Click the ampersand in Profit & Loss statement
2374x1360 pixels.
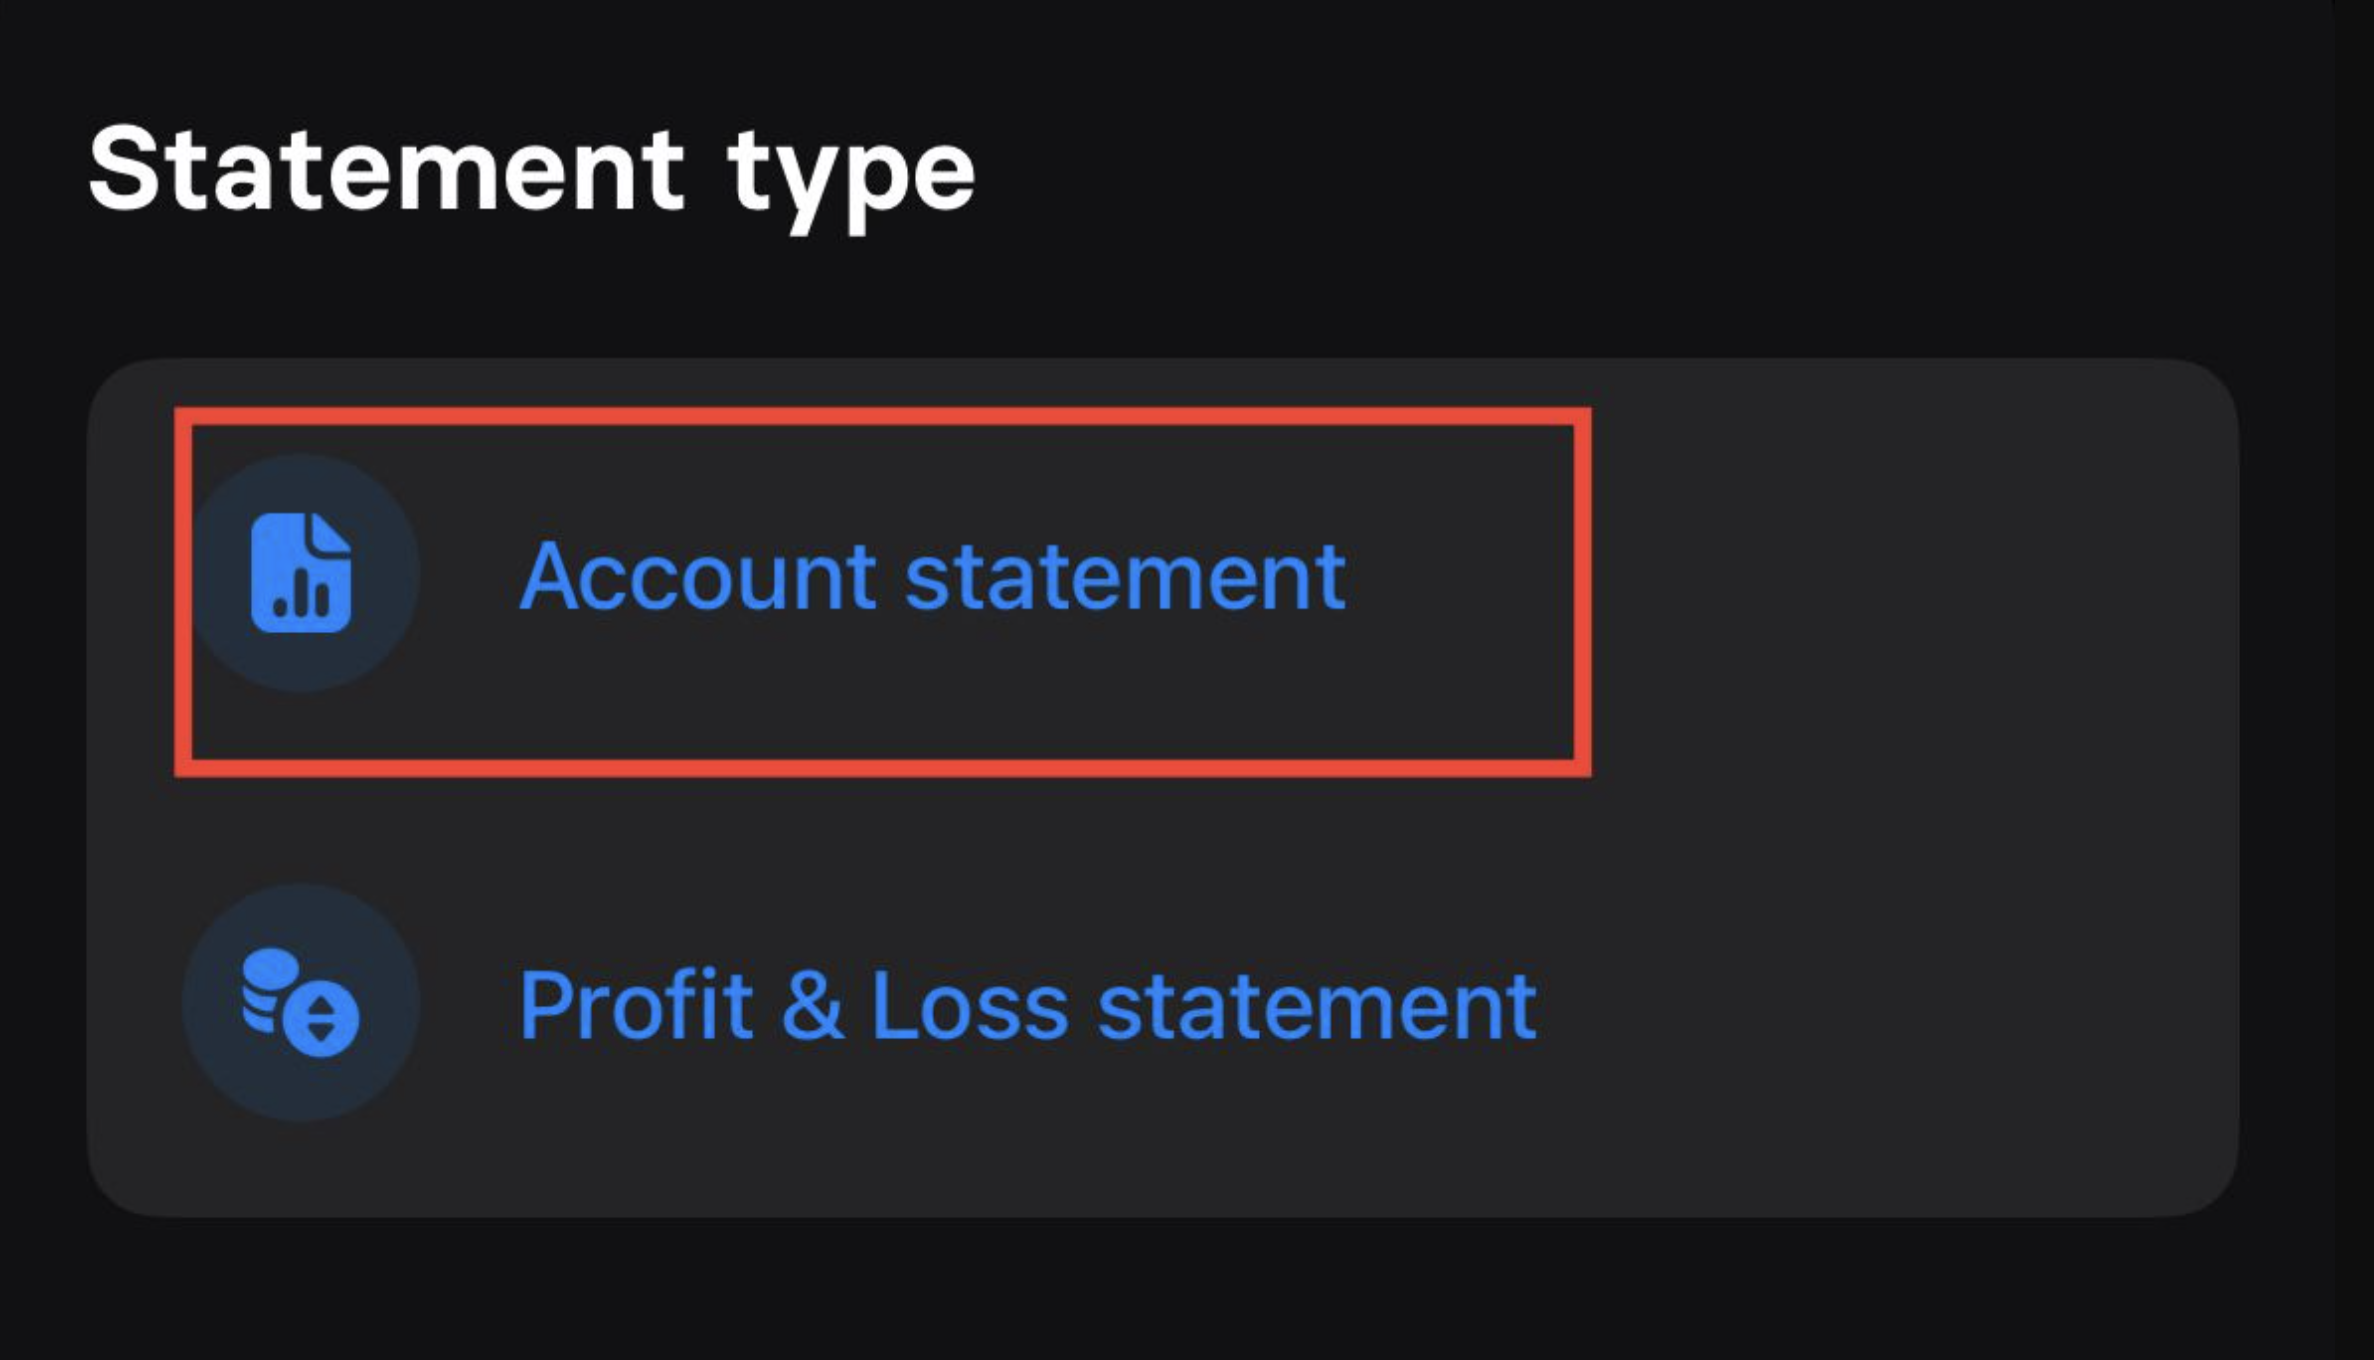click(812, 1006)
